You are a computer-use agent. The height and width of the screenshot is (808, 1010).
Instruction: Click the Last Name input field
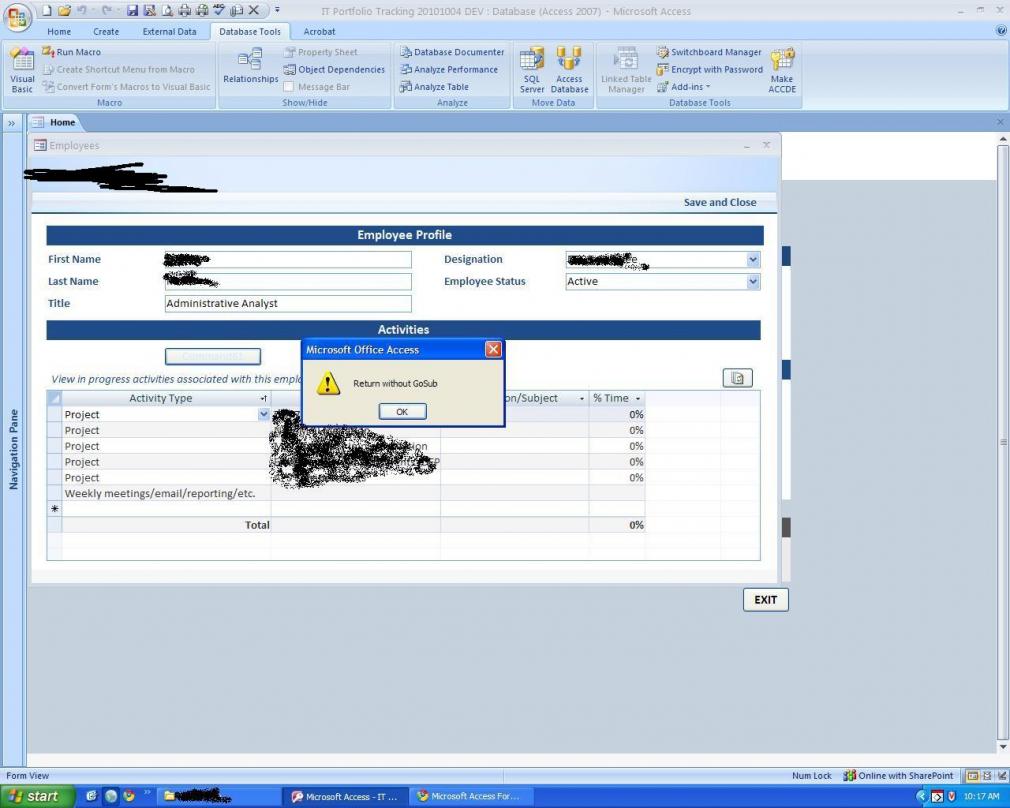(288, 282)
